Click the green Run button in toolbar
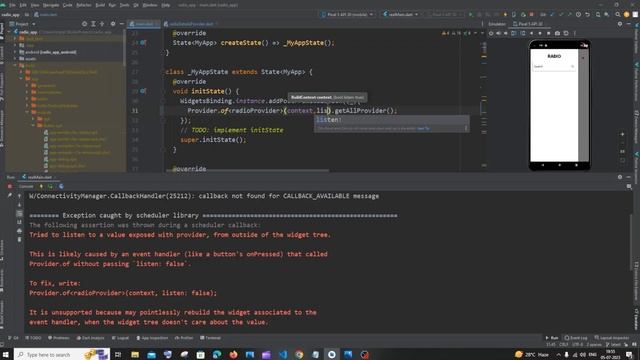Image resolution: width=640 pixels, height=360 pixels. pos(471,14)
